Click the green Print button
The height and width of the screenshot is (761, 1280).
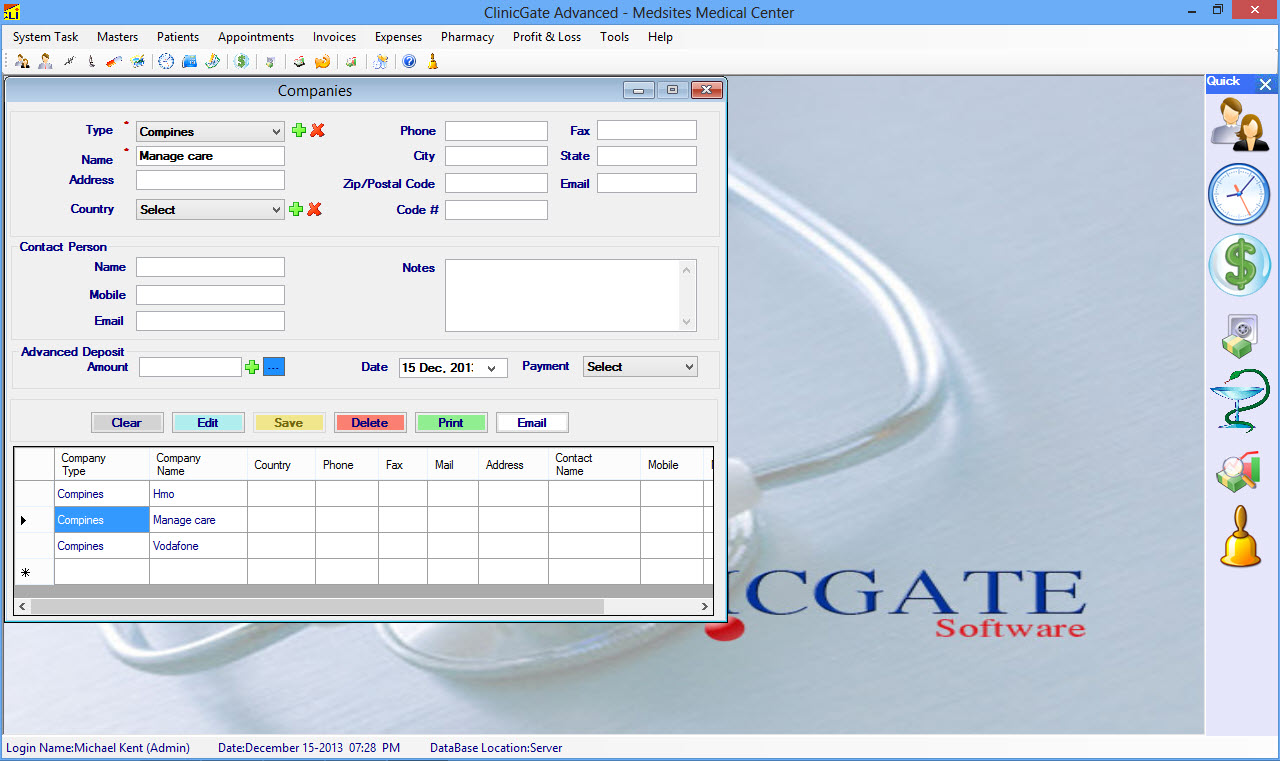(451, 423)
